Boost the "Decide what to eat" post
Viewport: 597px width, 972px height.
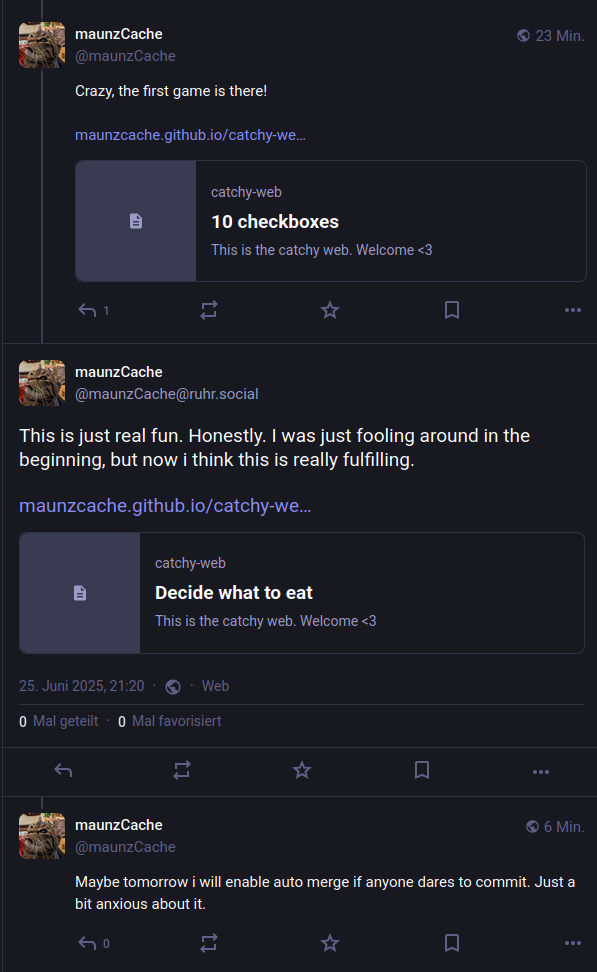pos(182,771)
